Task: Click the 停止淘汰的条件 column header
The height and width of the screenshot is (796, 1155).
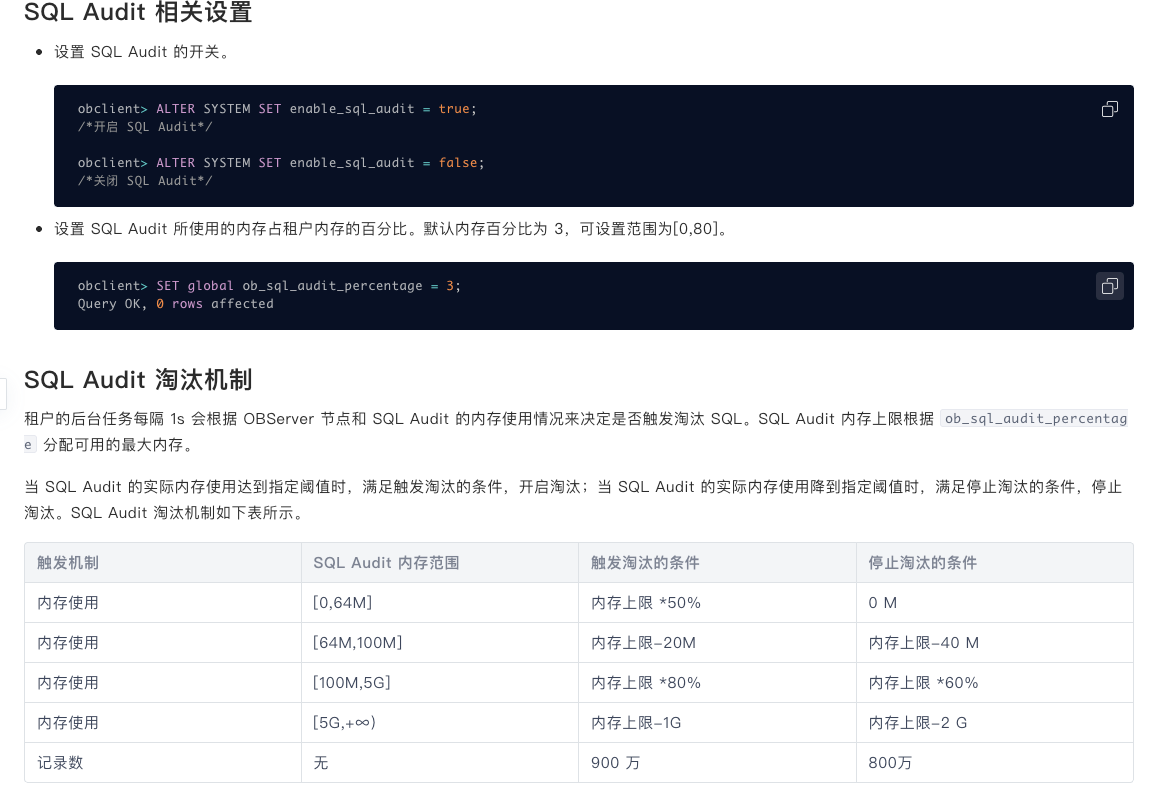Action: coord(922,562)
